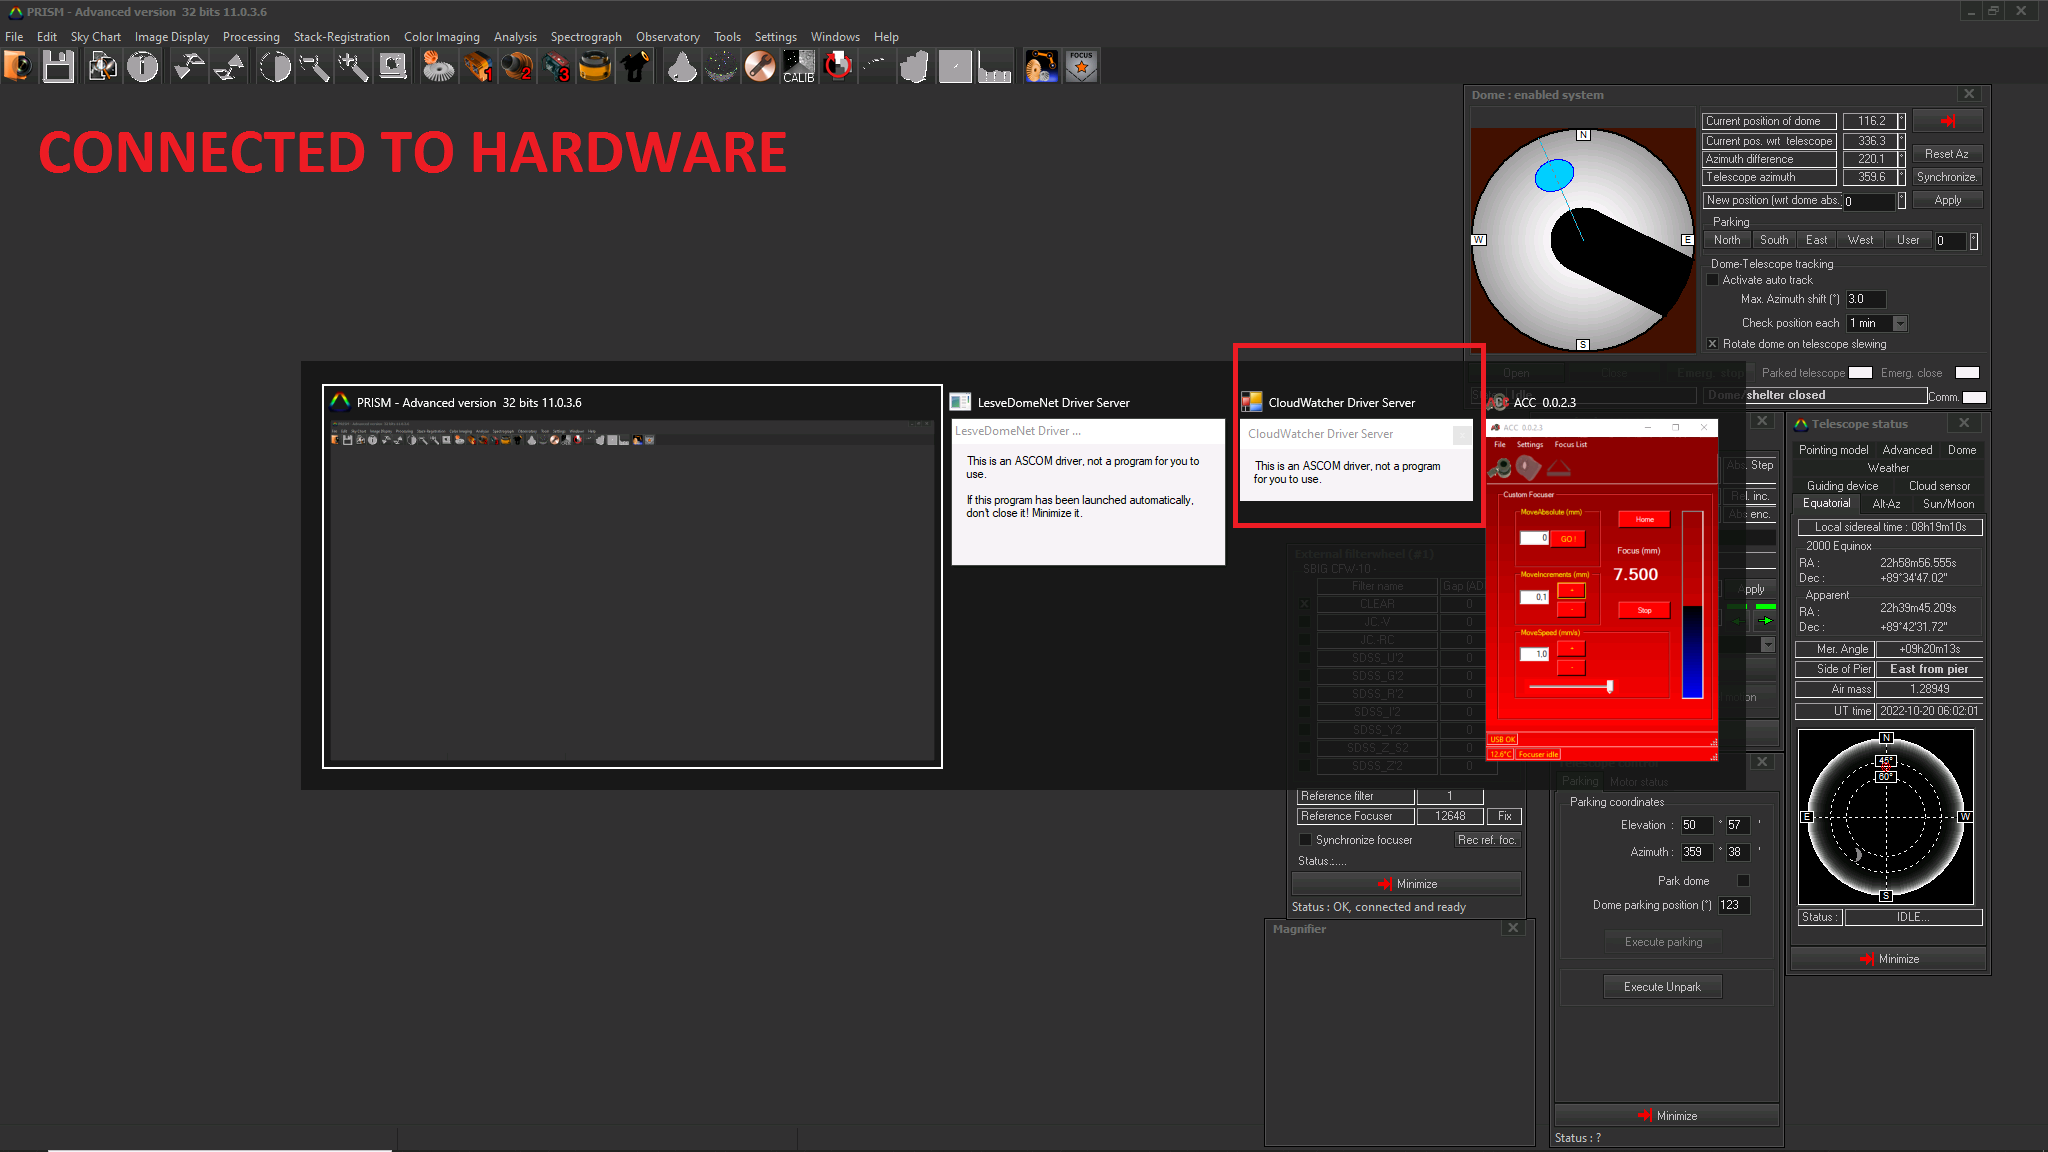Click the image info (i) toolbar icon
2048x1152 pixels.
pos(143,67)
